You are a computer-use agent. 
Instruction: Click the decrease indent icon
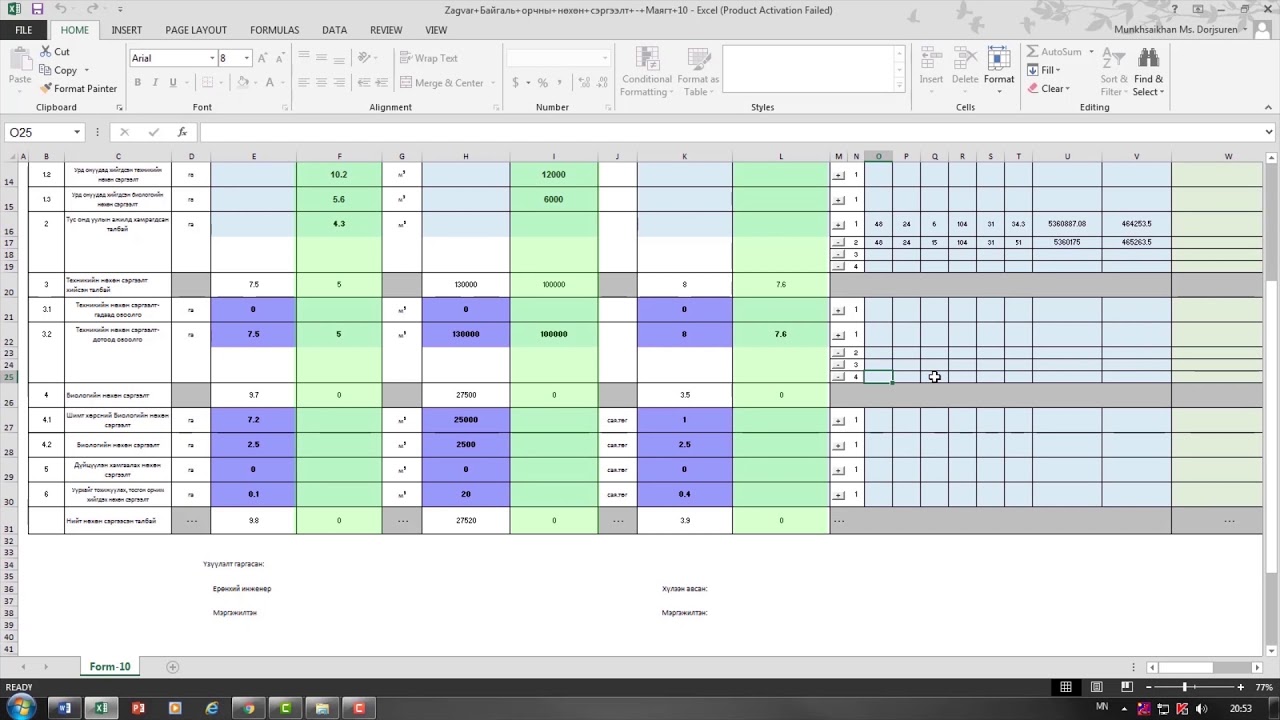[362, 83]
